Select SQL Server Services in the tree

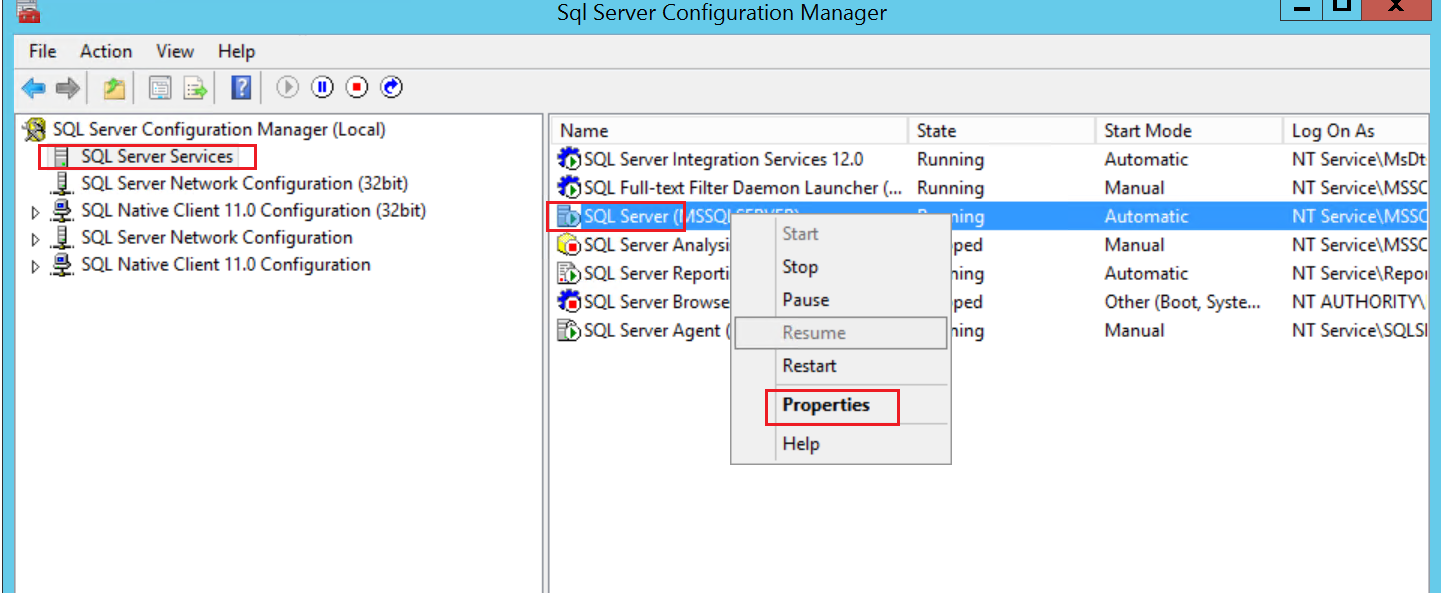click(x=157, y=156)
